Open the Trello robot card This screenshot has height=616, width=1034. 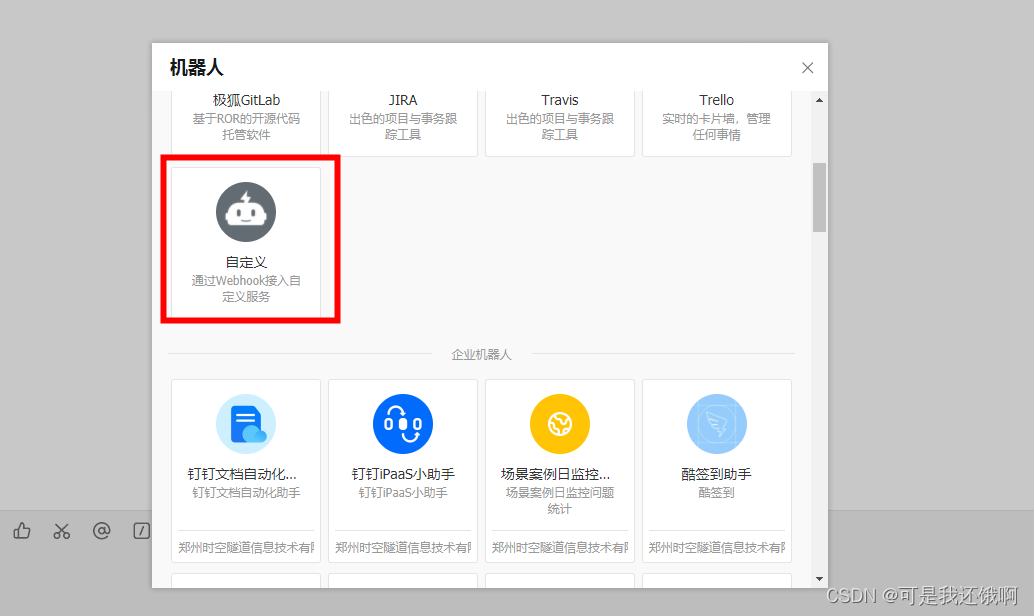[x=717, y=123]
